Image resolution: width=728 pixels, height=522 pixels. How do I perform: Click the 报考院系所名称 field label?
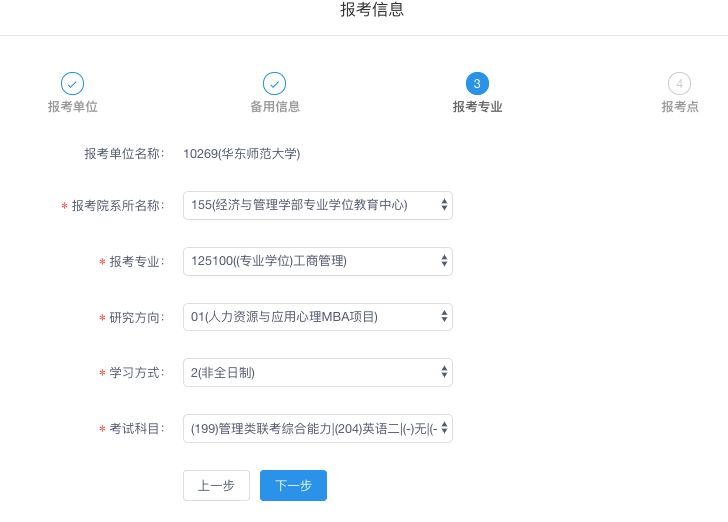117,206
